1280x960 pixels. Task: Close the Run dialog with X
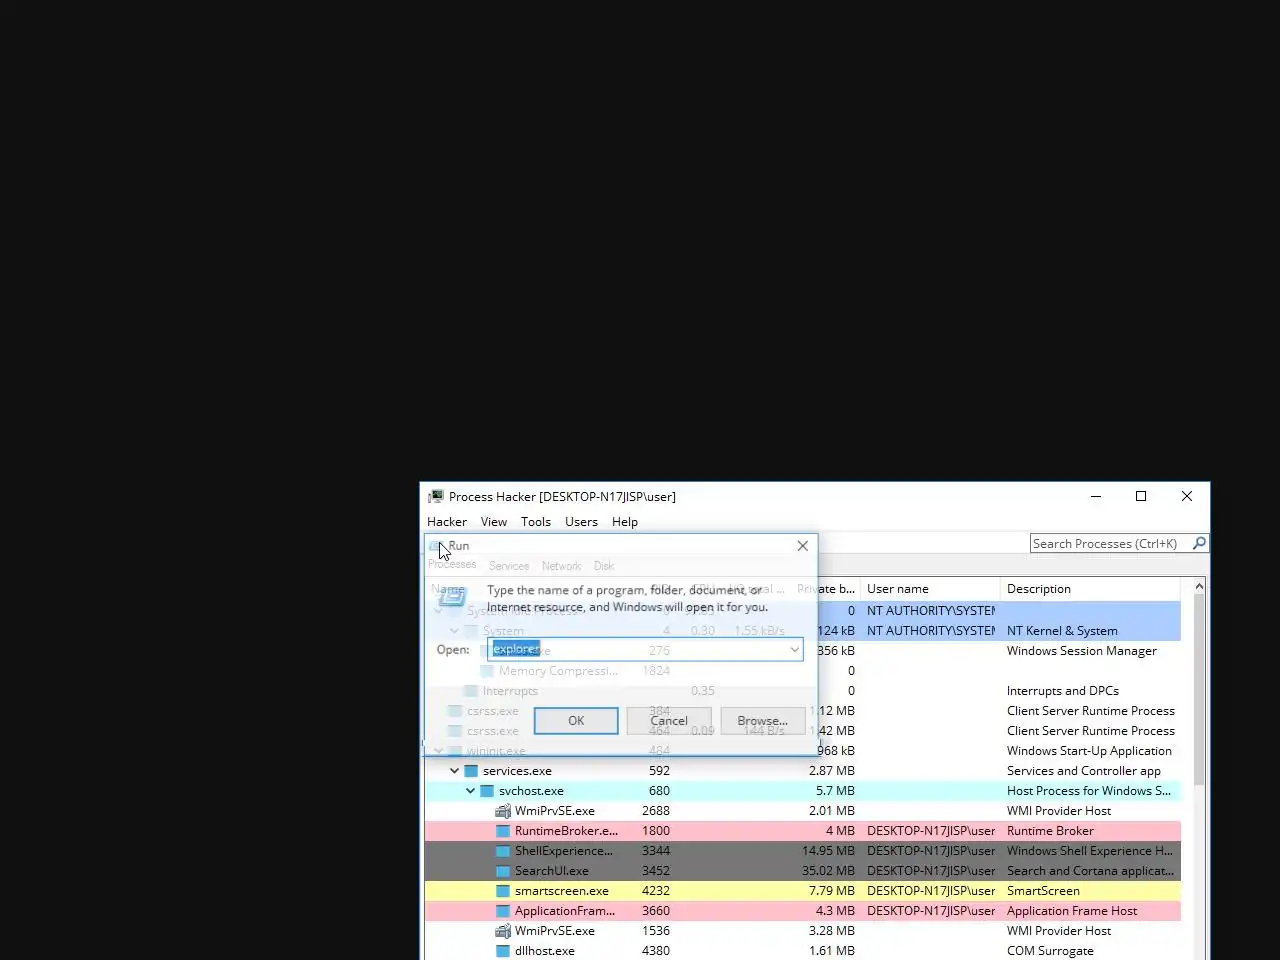(802, 546)
